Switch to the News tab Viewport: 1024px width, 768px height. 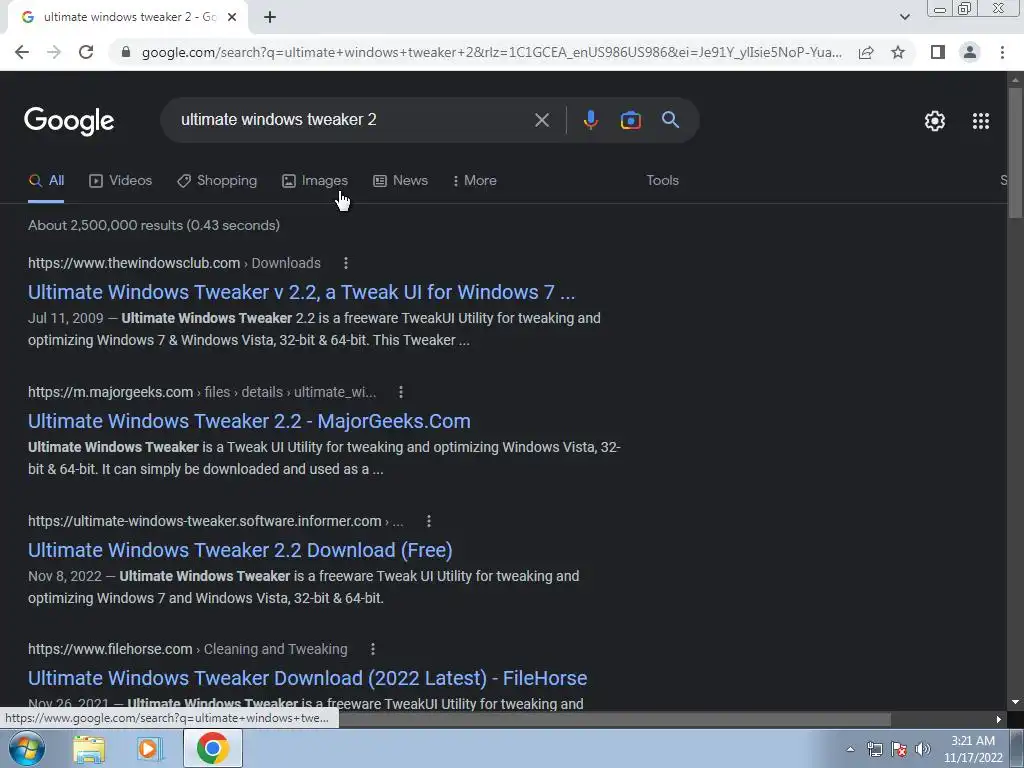coord(400,181)
